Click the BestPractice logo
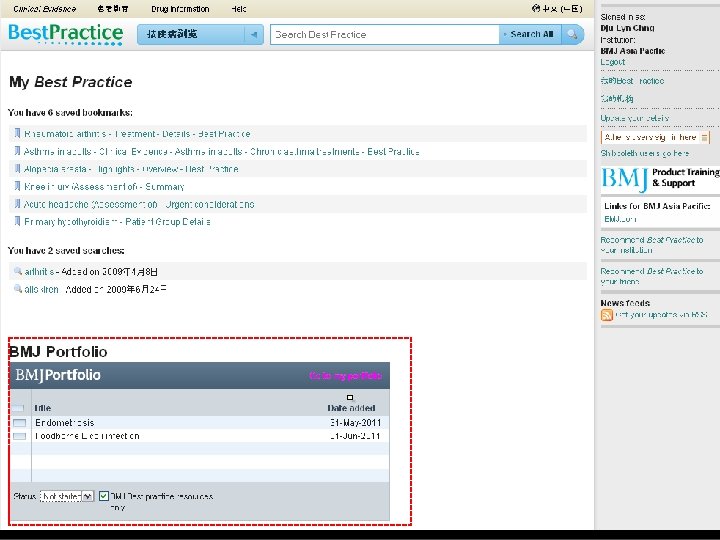Viewport: 720px width, 540px height. 66,34
